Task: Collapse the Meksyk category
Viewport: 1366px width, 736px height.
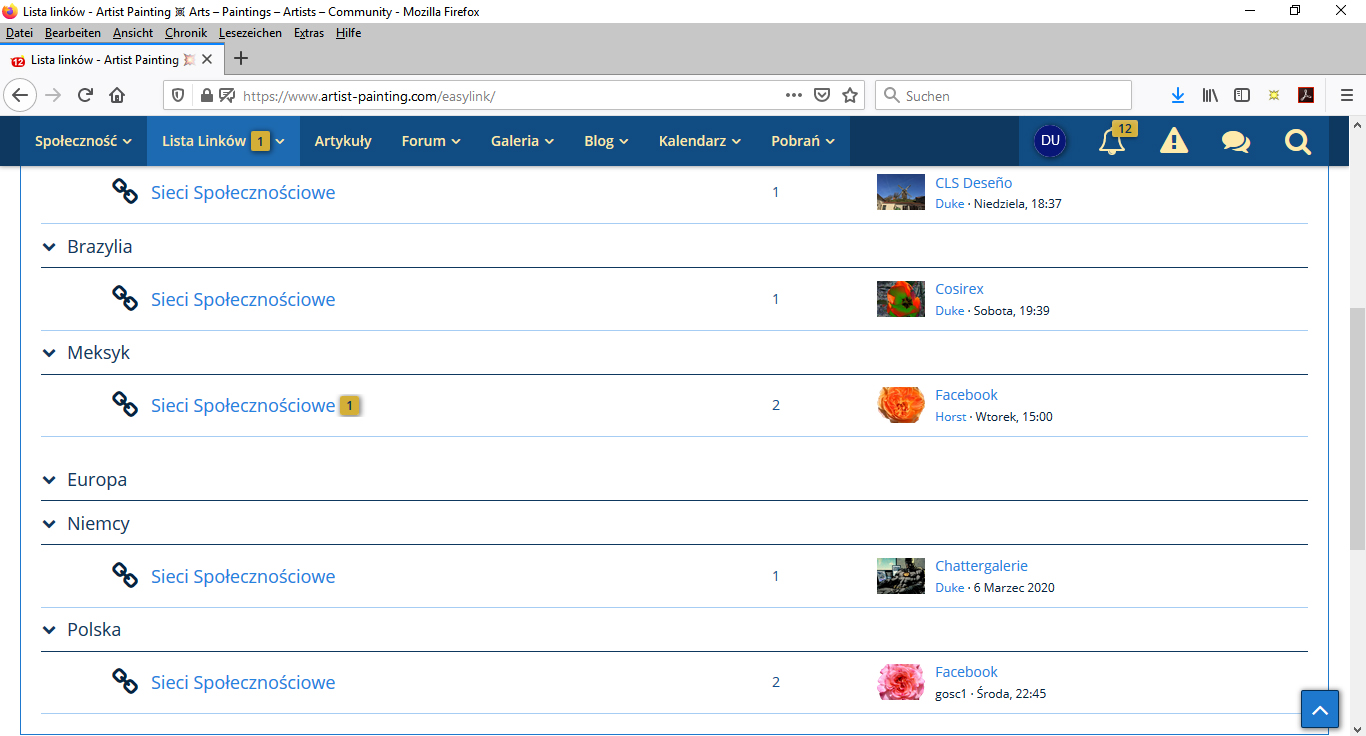Action: click(49, 353)
